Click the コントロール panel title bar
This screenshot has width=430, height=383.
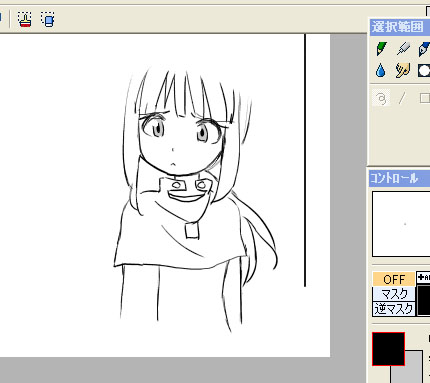coord(400,178)
